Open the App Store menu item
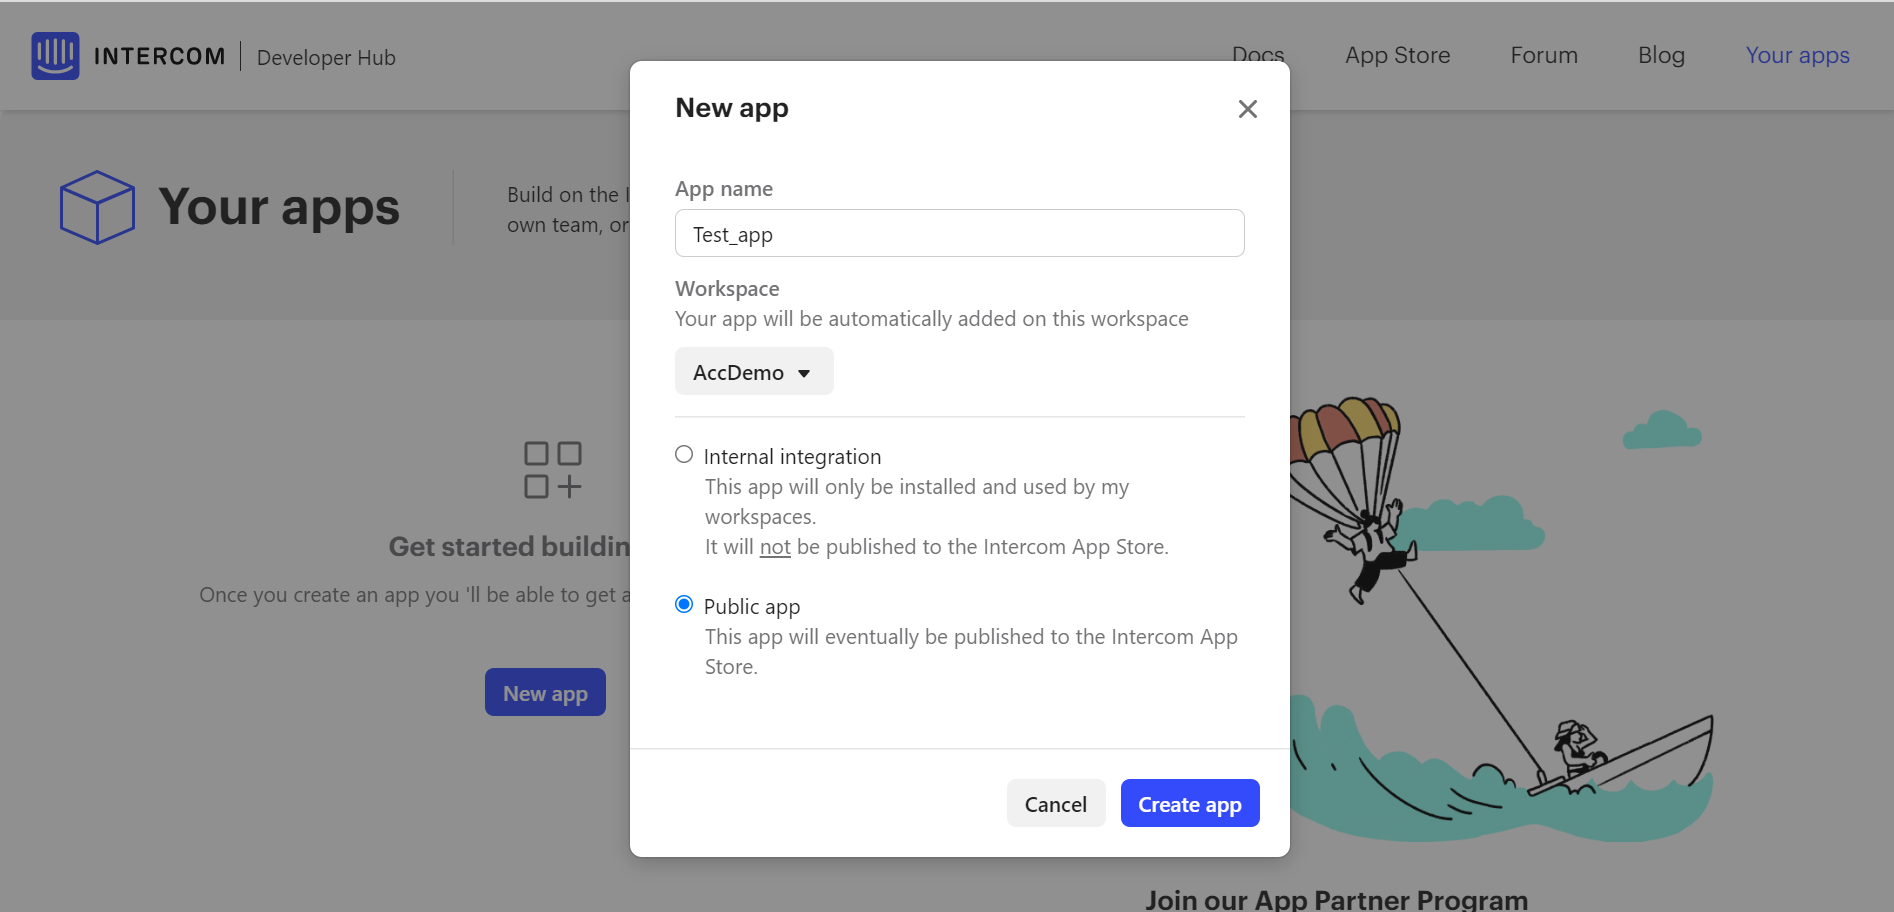 [1397, 55]
